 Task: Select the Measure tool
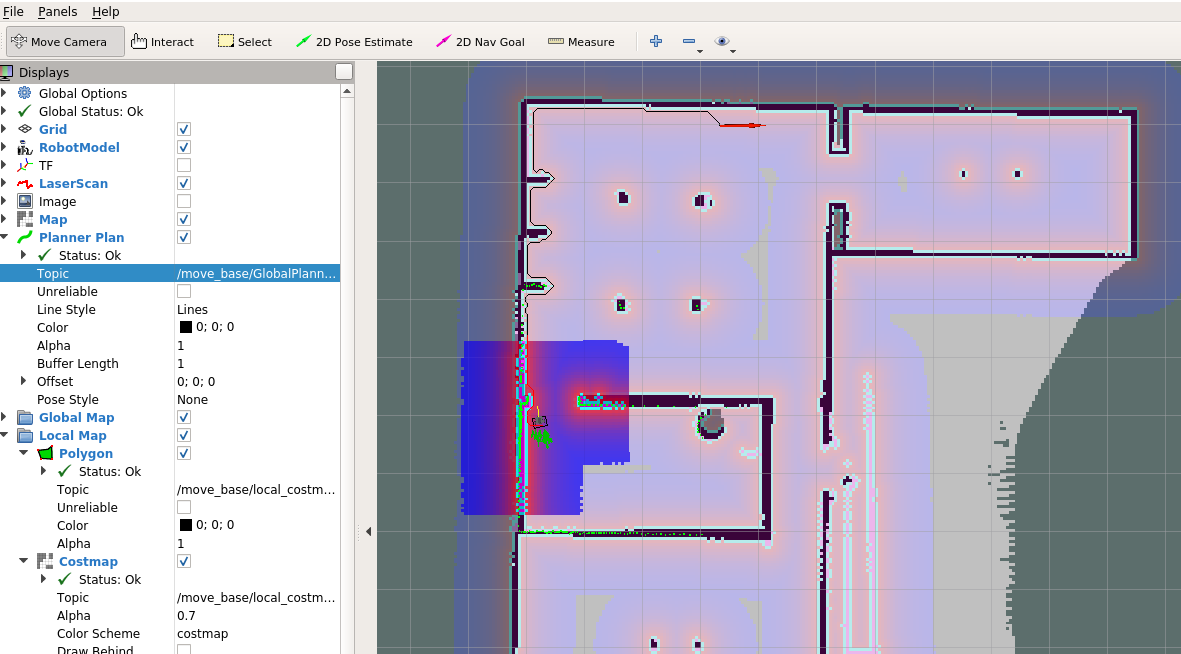tap(581, 41)
